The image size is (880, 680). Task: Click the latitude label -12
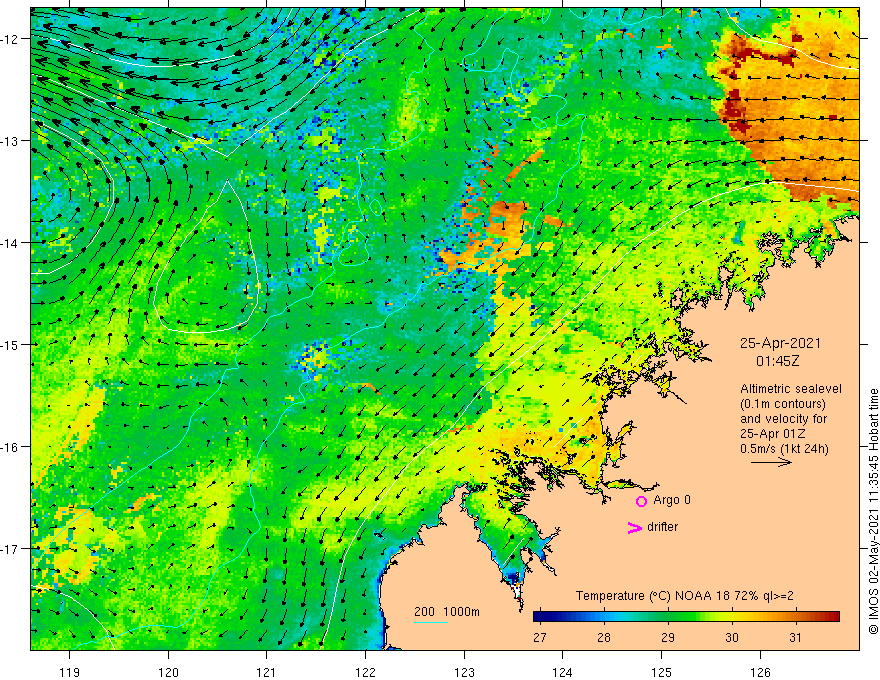point(12,39)
